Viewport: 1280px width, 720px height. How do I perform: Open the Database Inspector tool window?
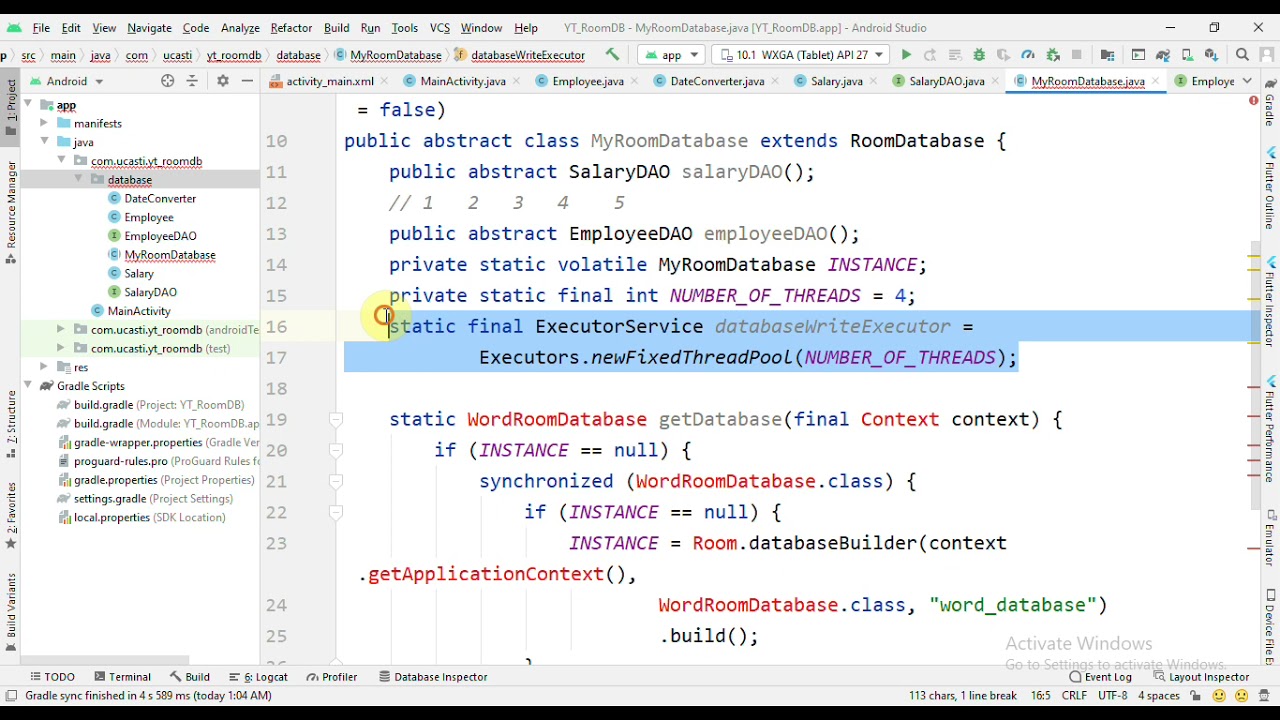pyautogui.click(x=433, y=677)
